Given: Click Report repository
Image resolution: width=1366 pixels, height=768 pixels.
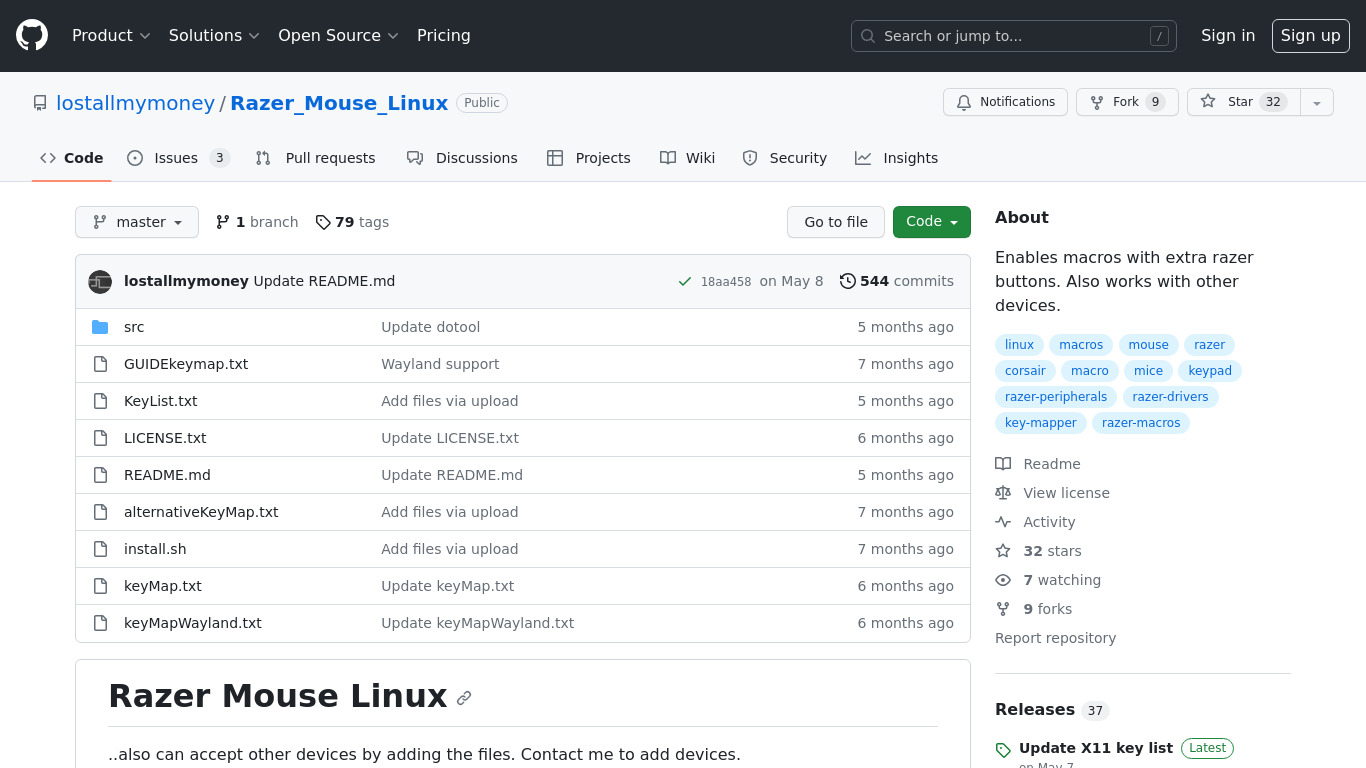Looking at the screenshot, I should pos(1055,638).
